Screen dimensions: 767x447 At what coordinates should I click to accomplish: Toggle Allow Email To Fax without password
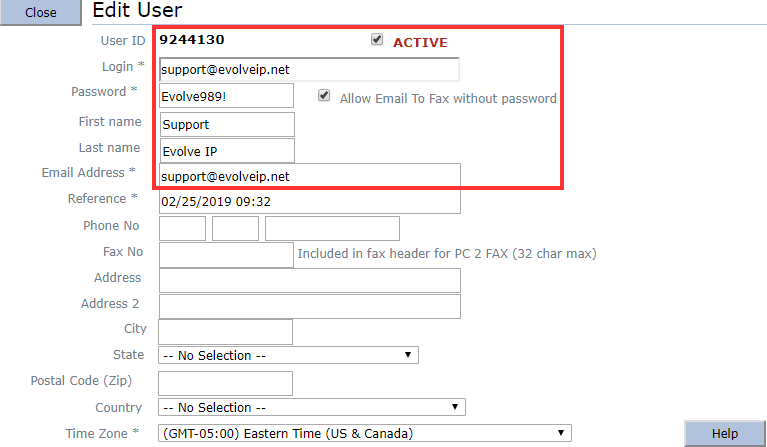pos(324,96)
